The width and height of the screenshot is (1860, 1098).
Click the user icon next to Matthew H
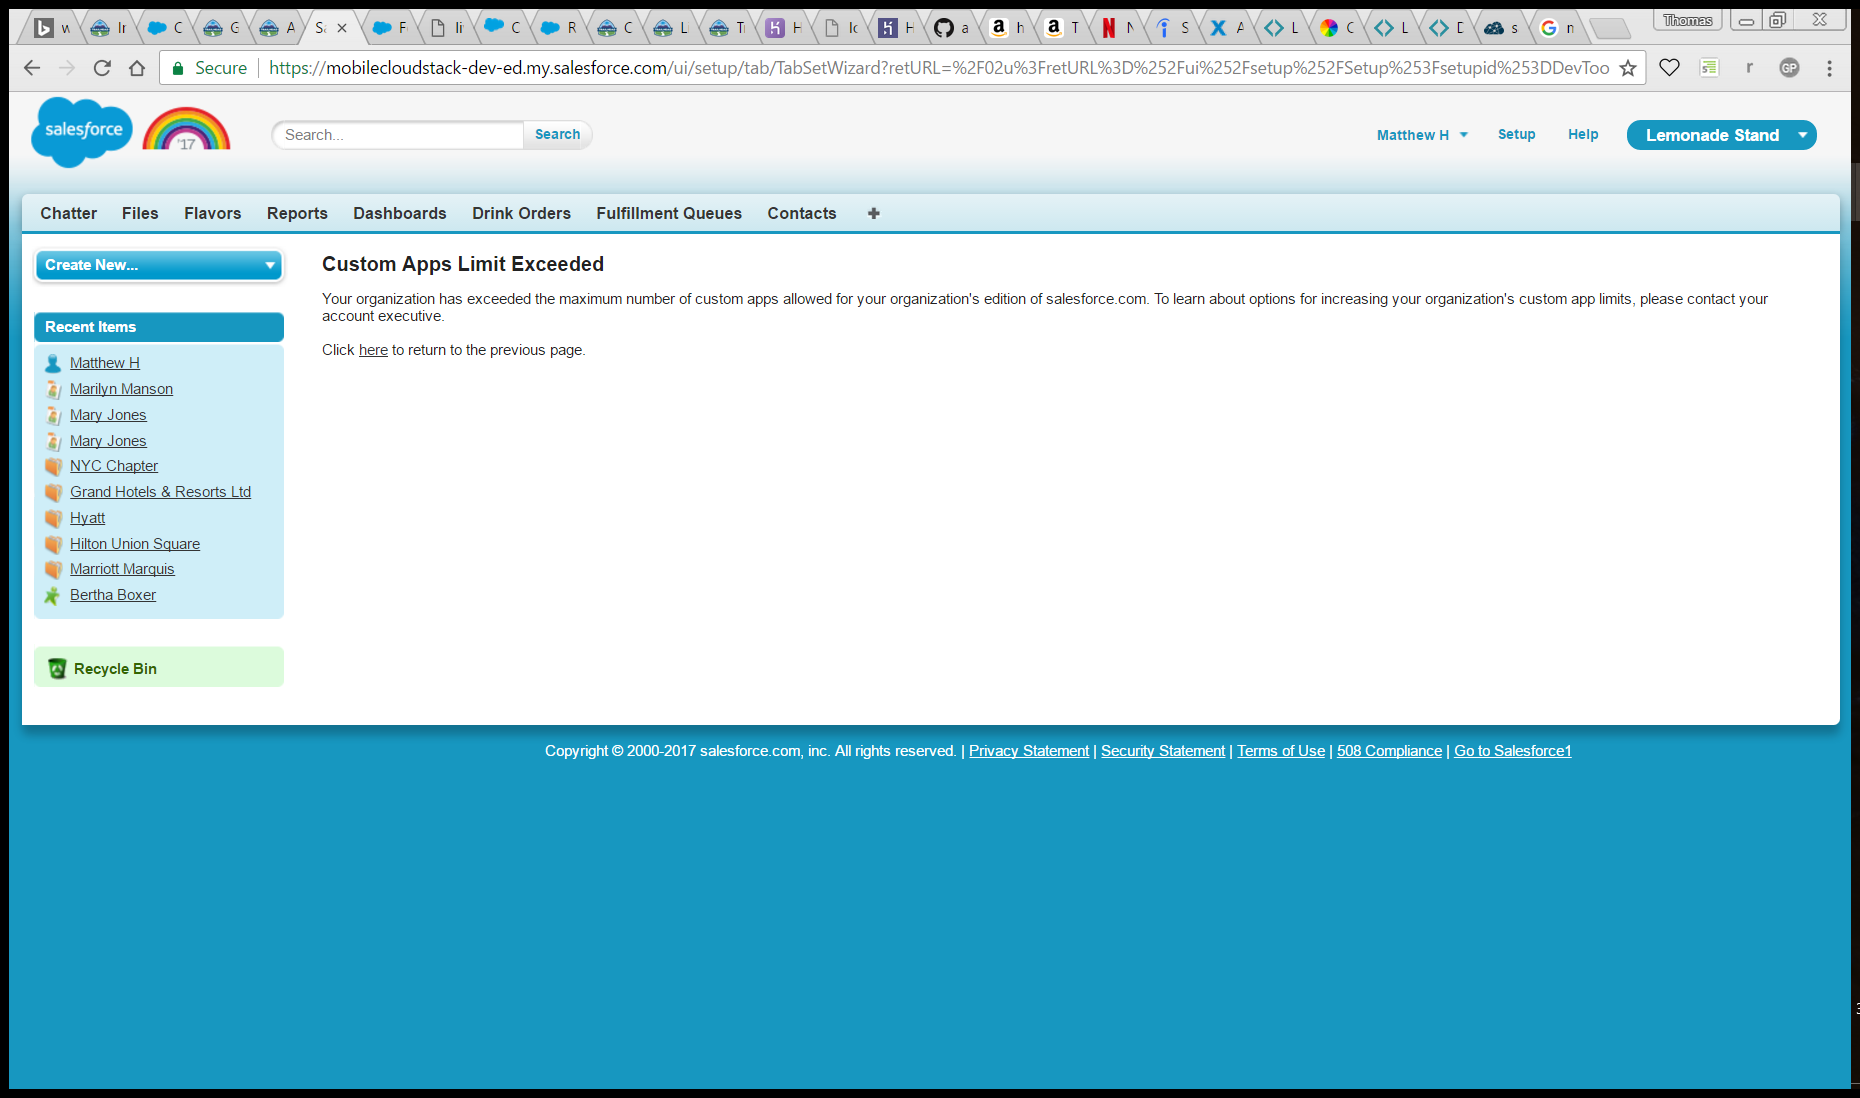(x=52, y=362)
